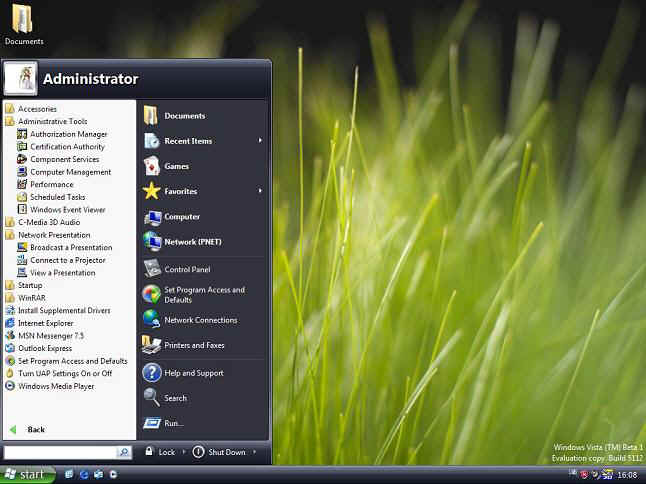Click the Network Connections globe icon
This screenshot has width=646, height=484.
[152, 319]
